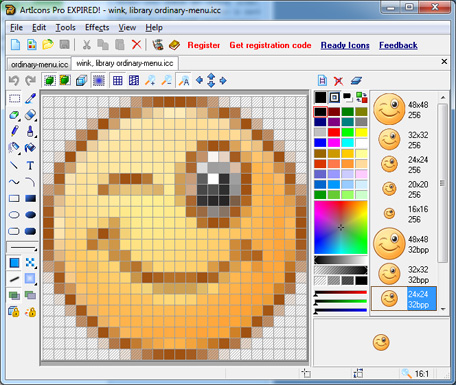Pick the color picker eyedropper tool
The image size is (456, 385).
click(x=30, y=98)
